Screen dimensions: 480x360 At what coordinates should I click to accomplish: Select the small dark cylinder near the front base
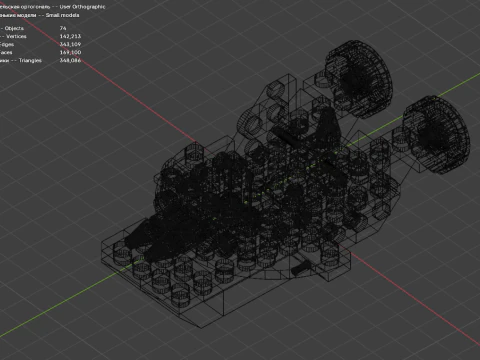[301, 268]
